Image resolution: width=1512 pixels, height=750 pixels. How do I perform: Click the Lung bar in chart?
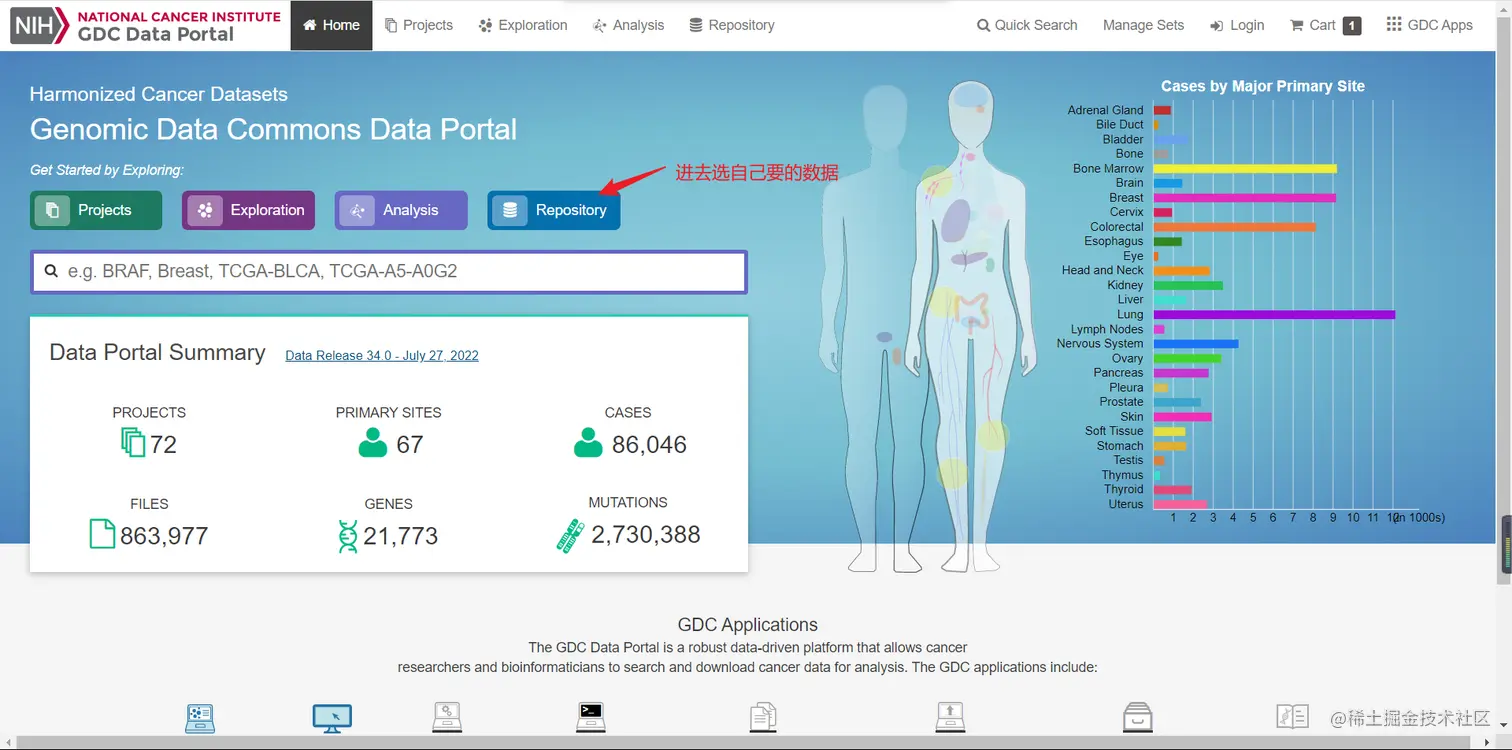[x=1274, y=314]
